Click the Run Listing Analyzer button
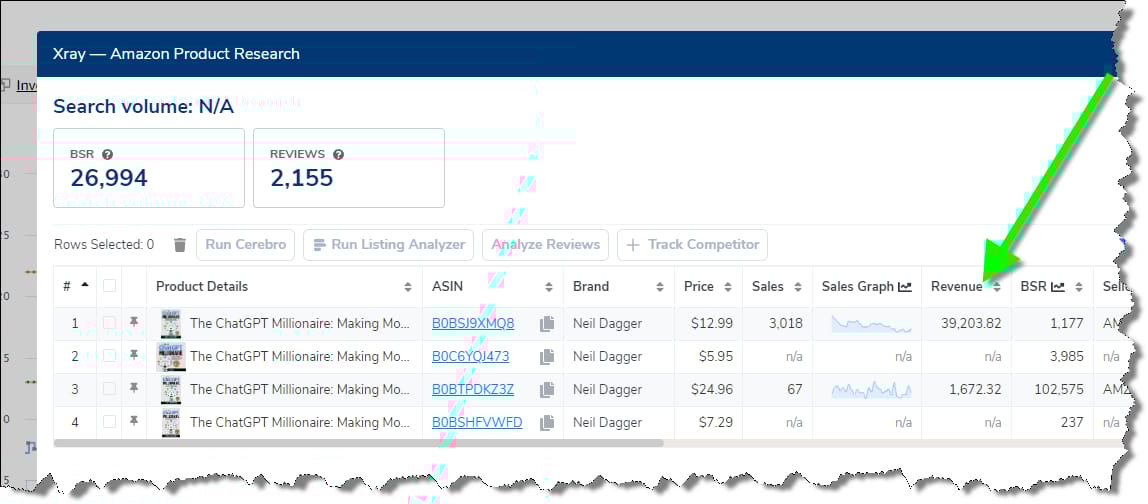1148x504 pixels. [389, 245]
